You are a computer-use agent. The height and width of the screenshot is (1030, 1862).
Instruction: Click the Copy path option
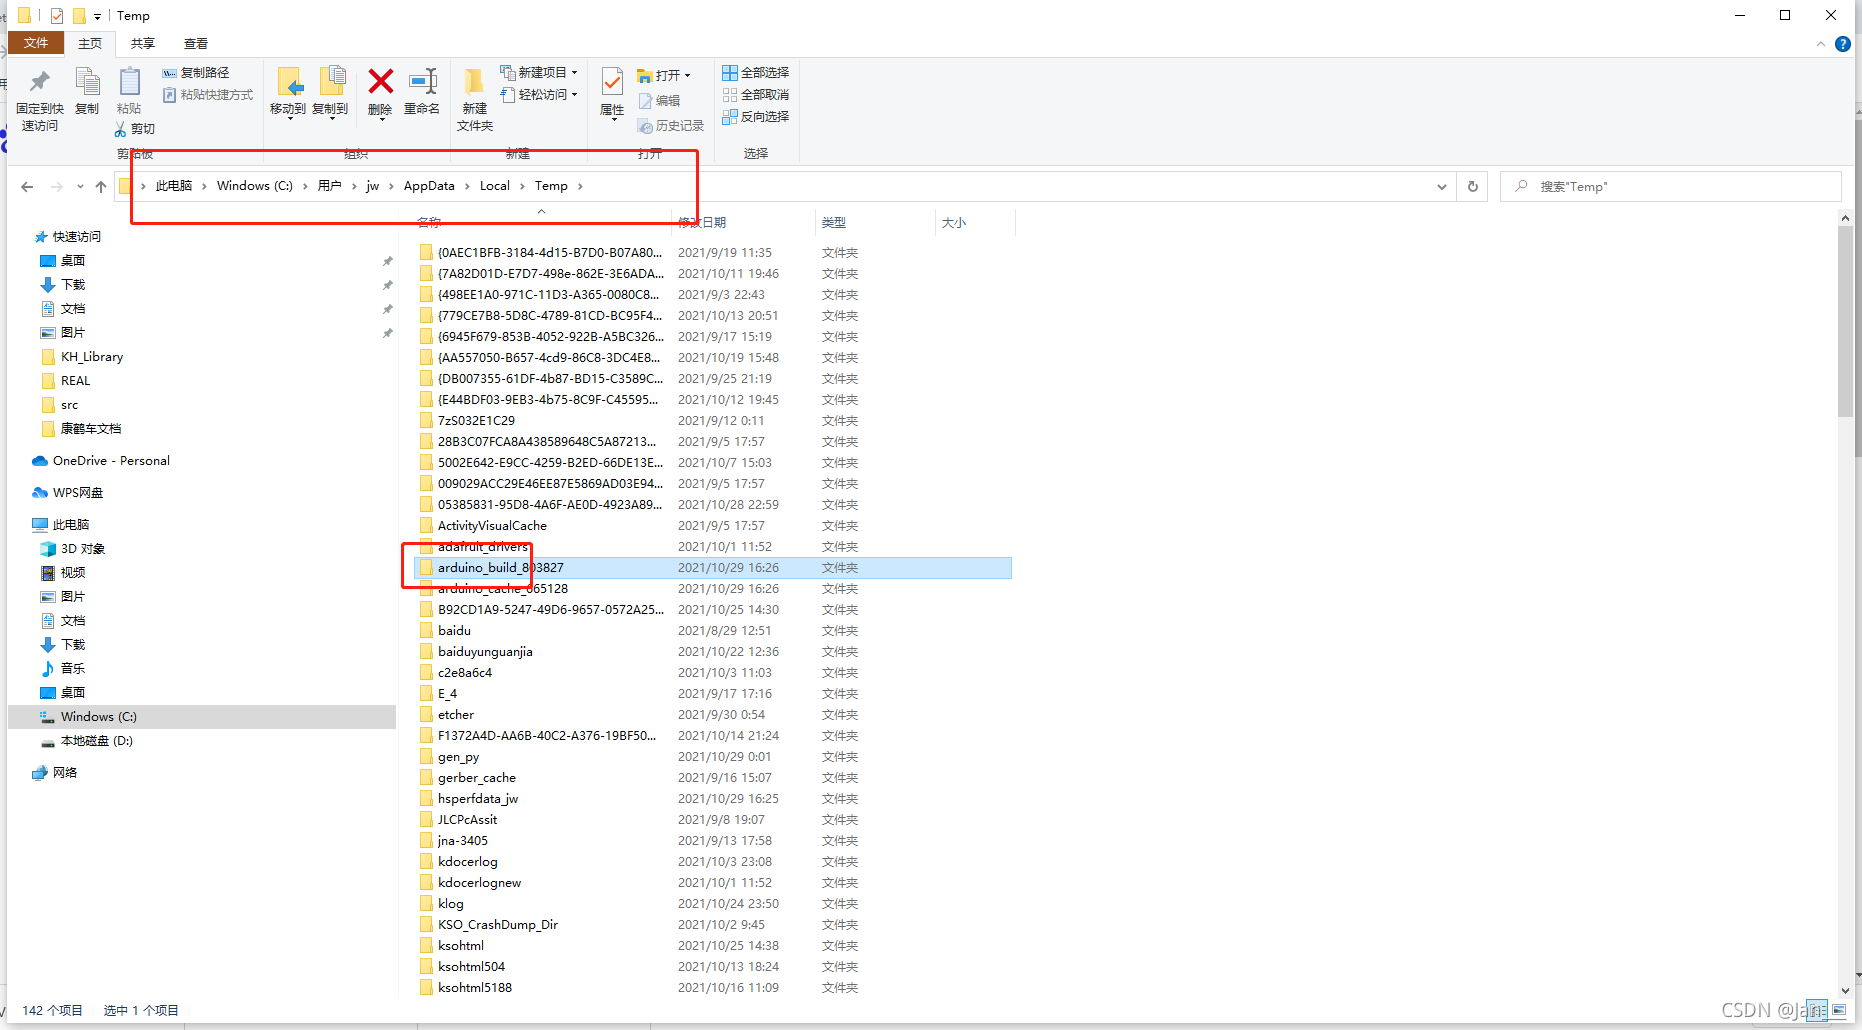196,73
